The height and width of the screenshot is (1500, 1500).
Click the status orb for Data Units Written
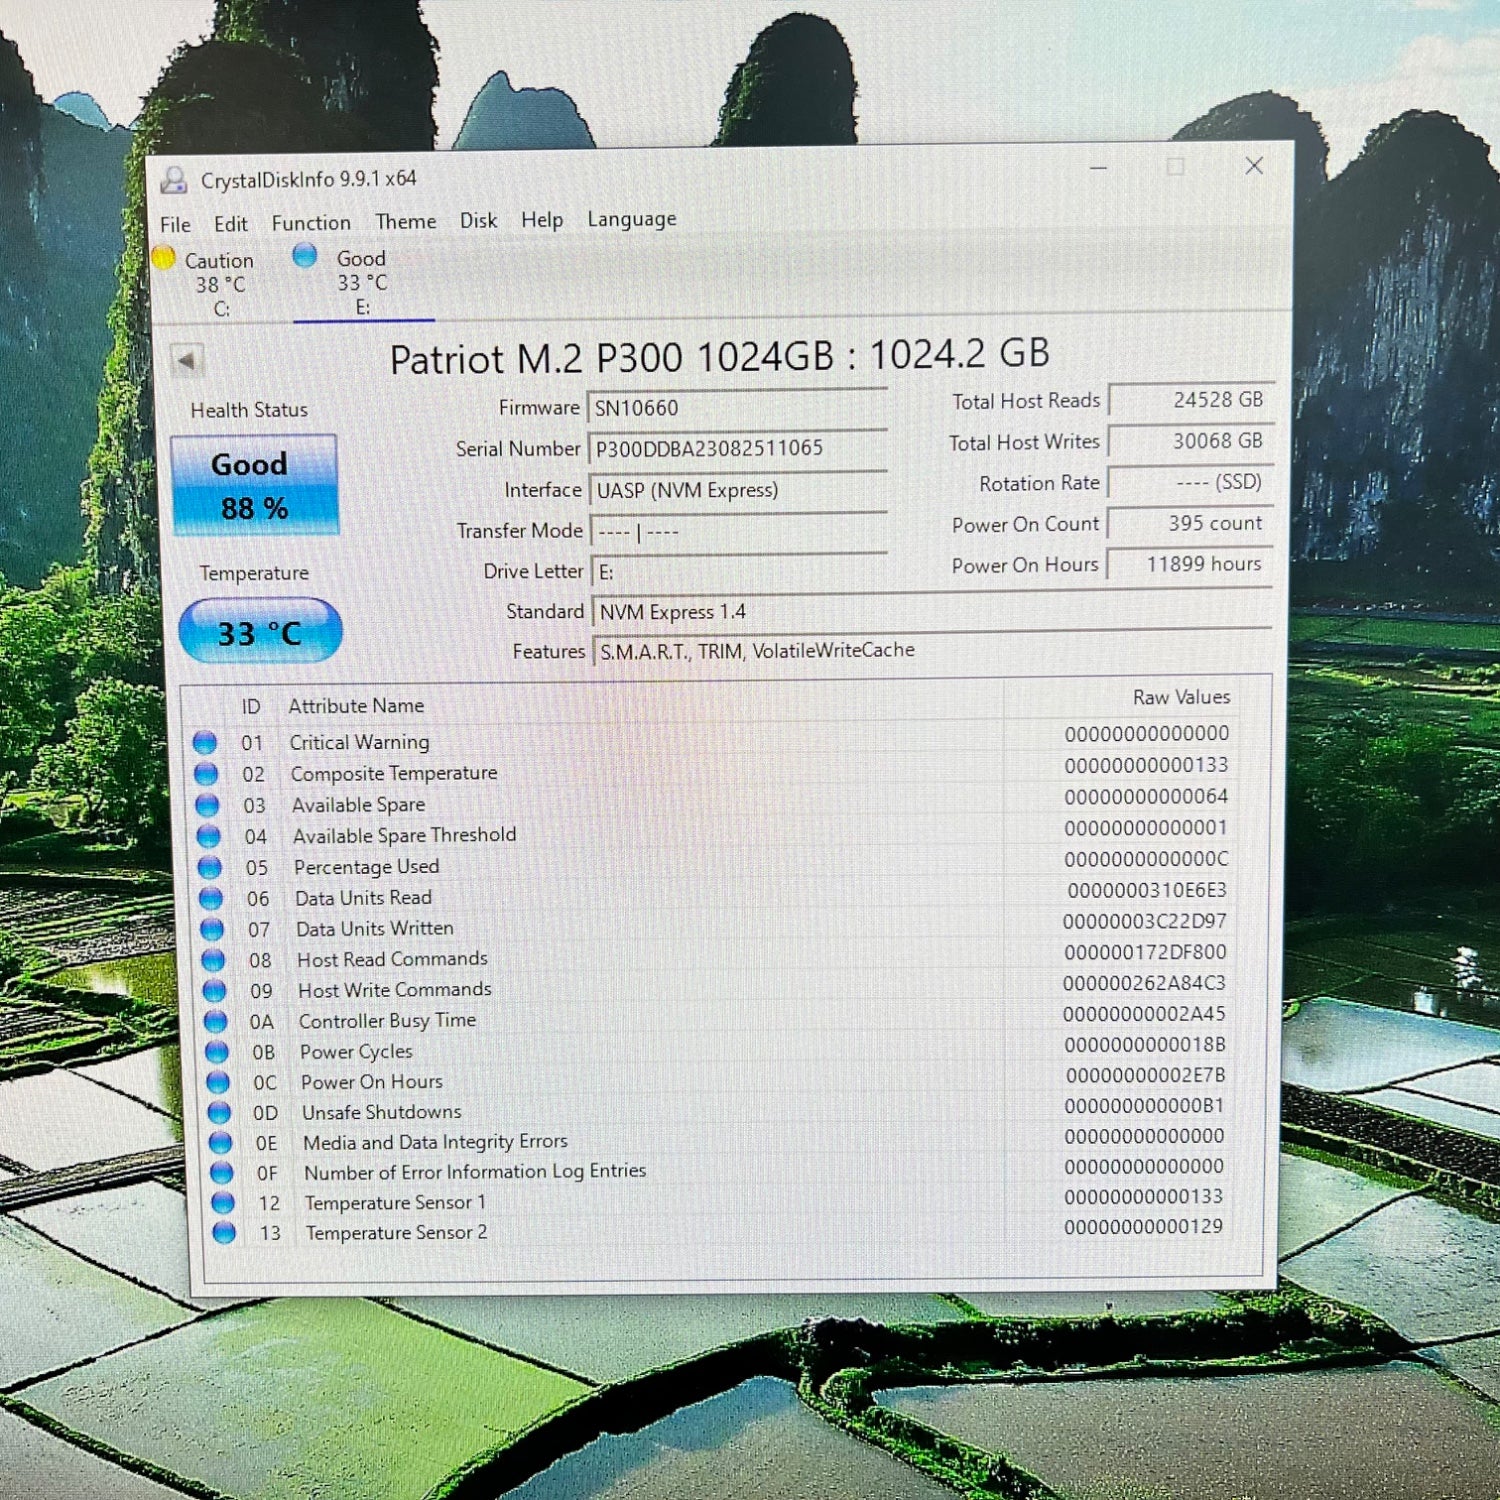[x=212, y=929]
